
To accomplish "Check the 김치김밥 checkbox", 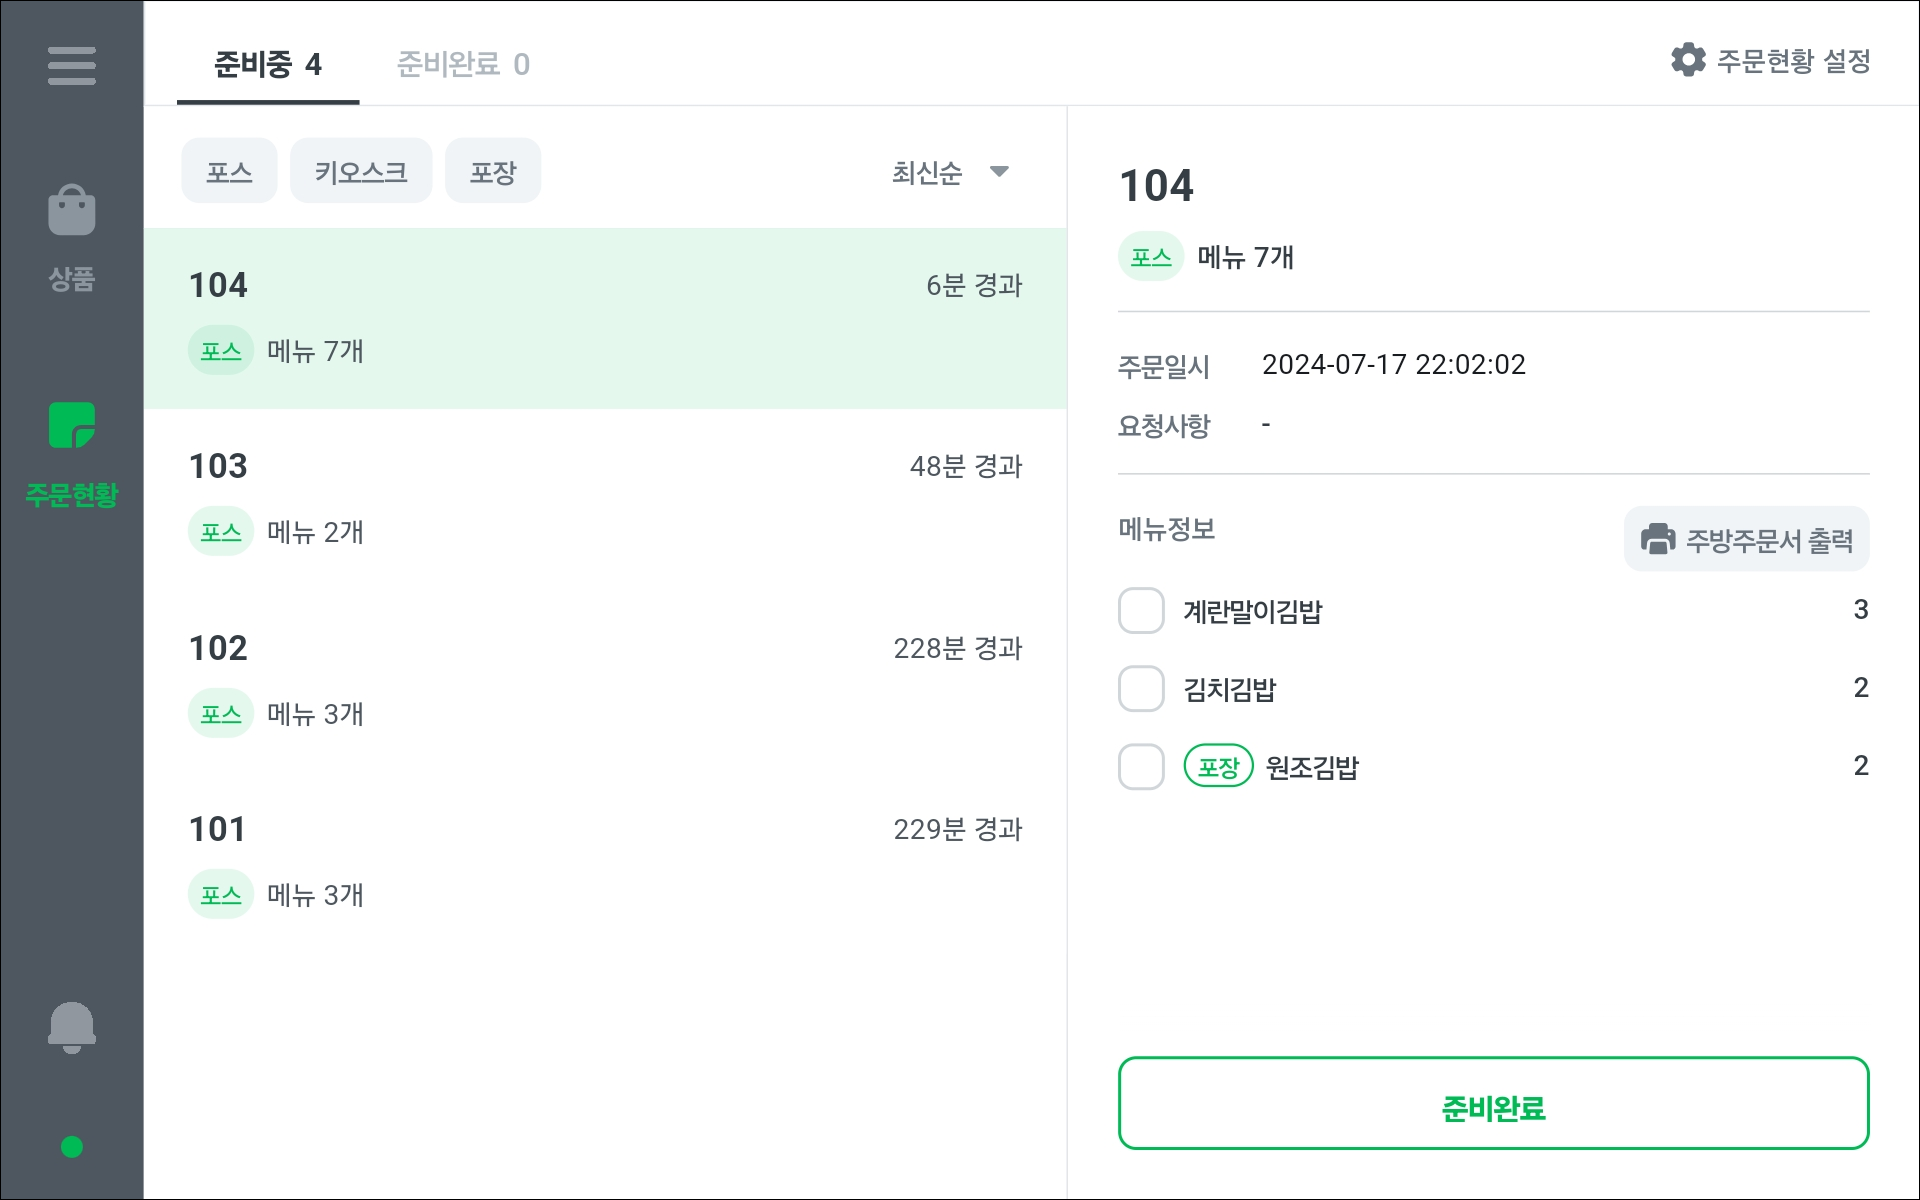I will click(x=1141, y=689).
